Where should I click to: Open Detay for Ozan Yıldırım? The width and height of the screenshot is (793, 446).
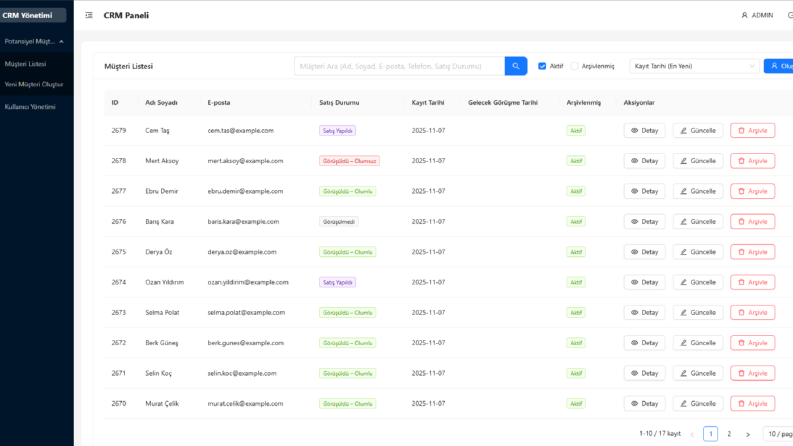click(644, 282)
